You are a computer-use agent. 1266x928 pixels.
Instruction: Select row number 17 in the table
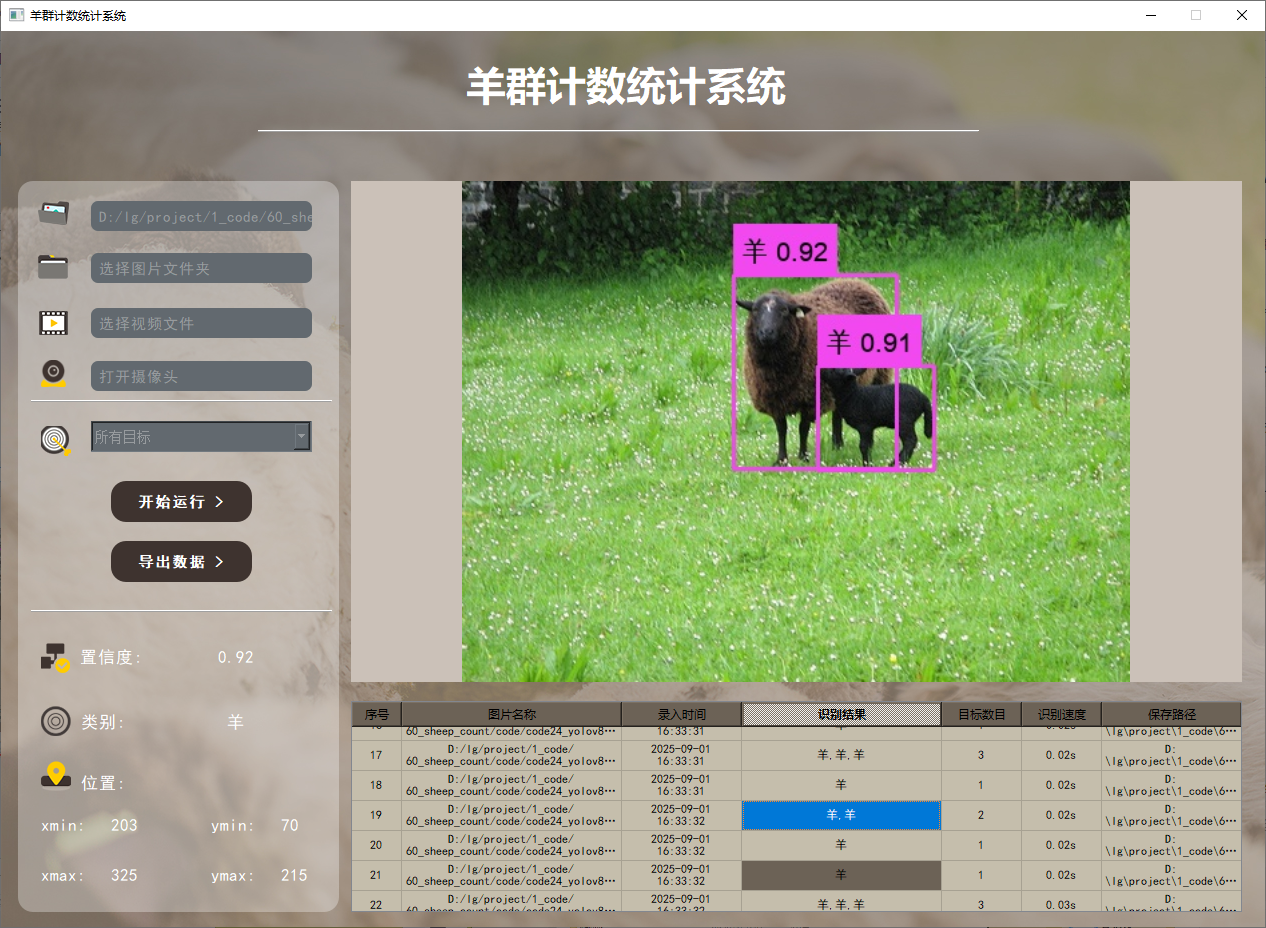point(377,755)
